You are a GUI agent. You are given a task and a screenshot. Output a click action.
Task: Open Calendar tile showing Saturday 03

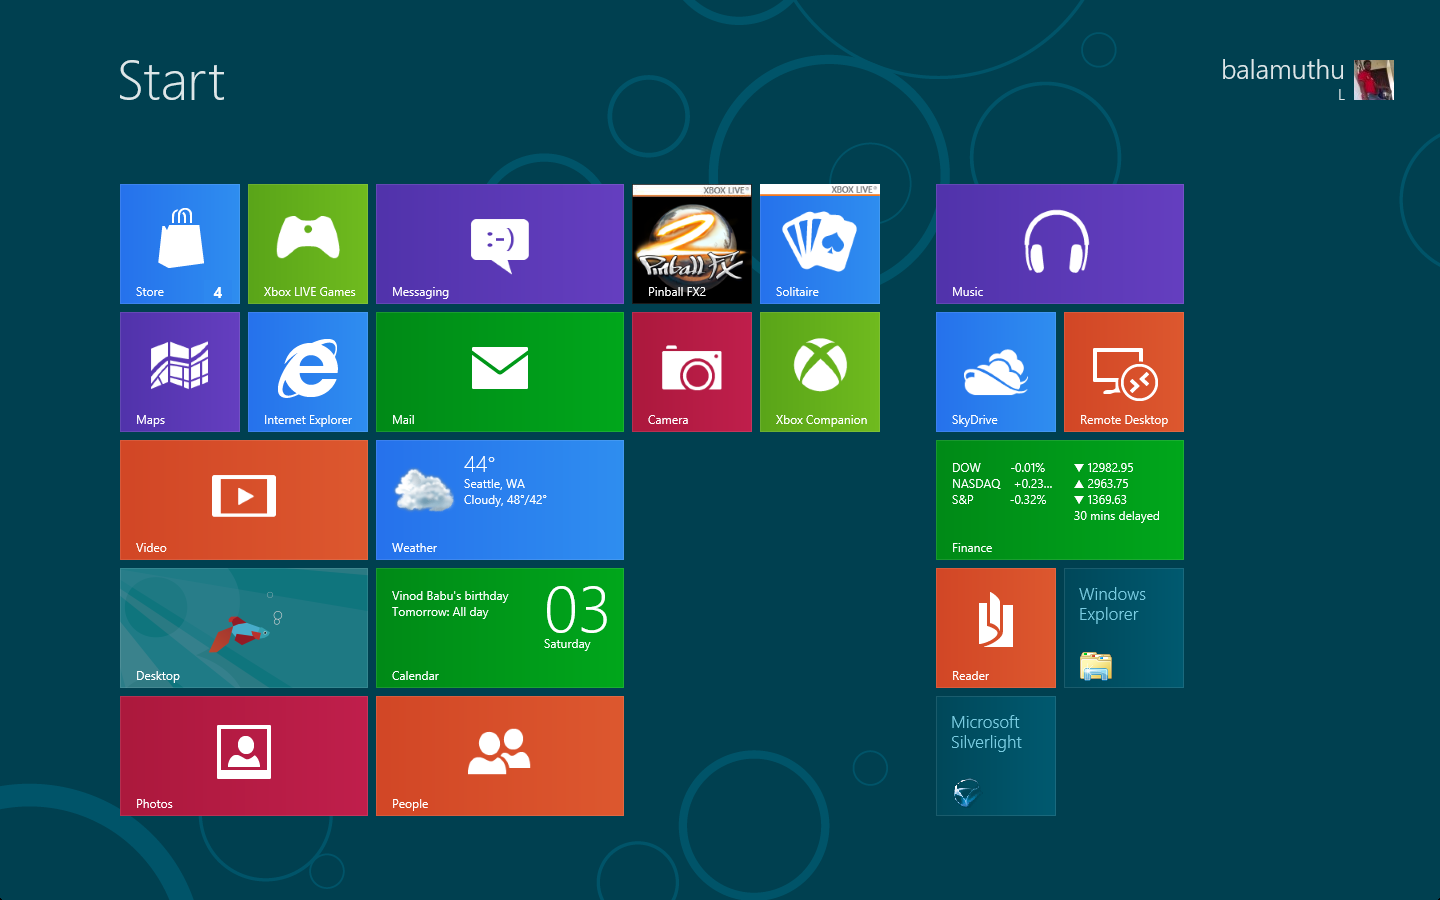coord(500,628)
